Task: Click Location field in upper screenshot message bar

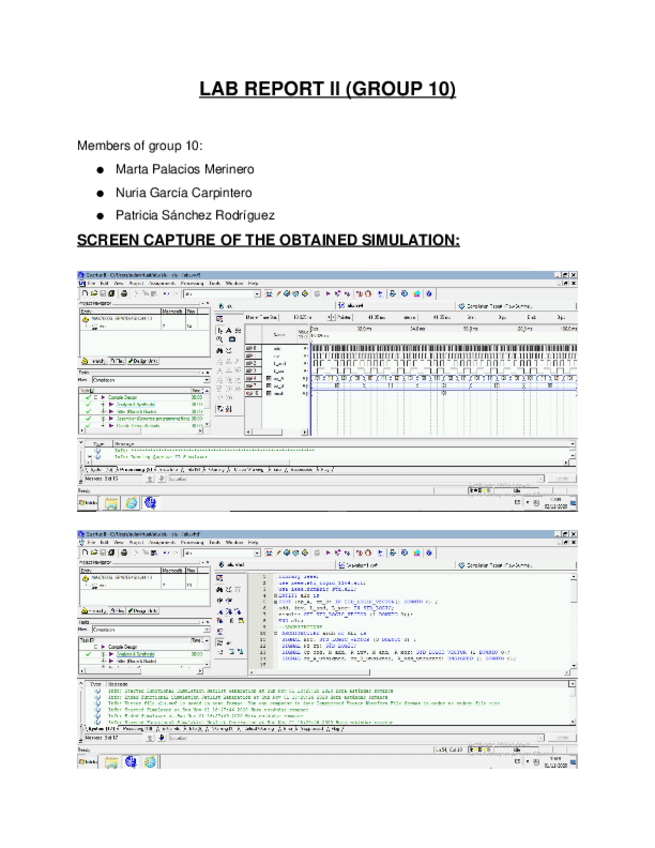Action: click(x=356, y=479)
